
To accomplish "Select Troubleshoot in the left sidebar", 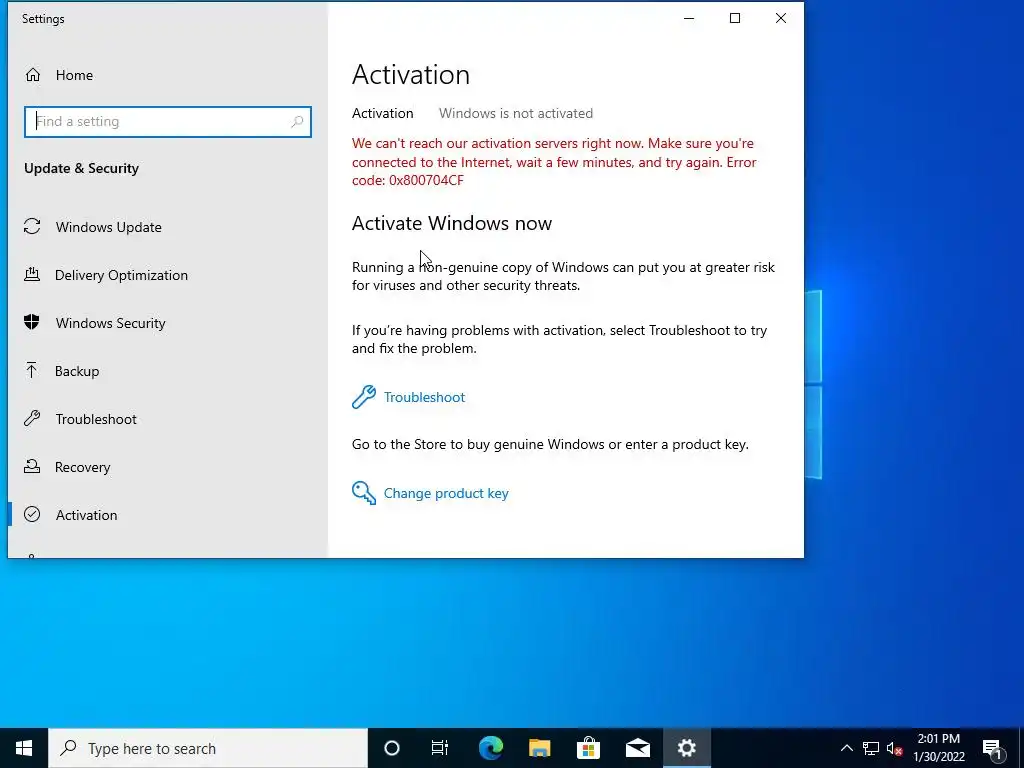I will [x=167, y=419].
